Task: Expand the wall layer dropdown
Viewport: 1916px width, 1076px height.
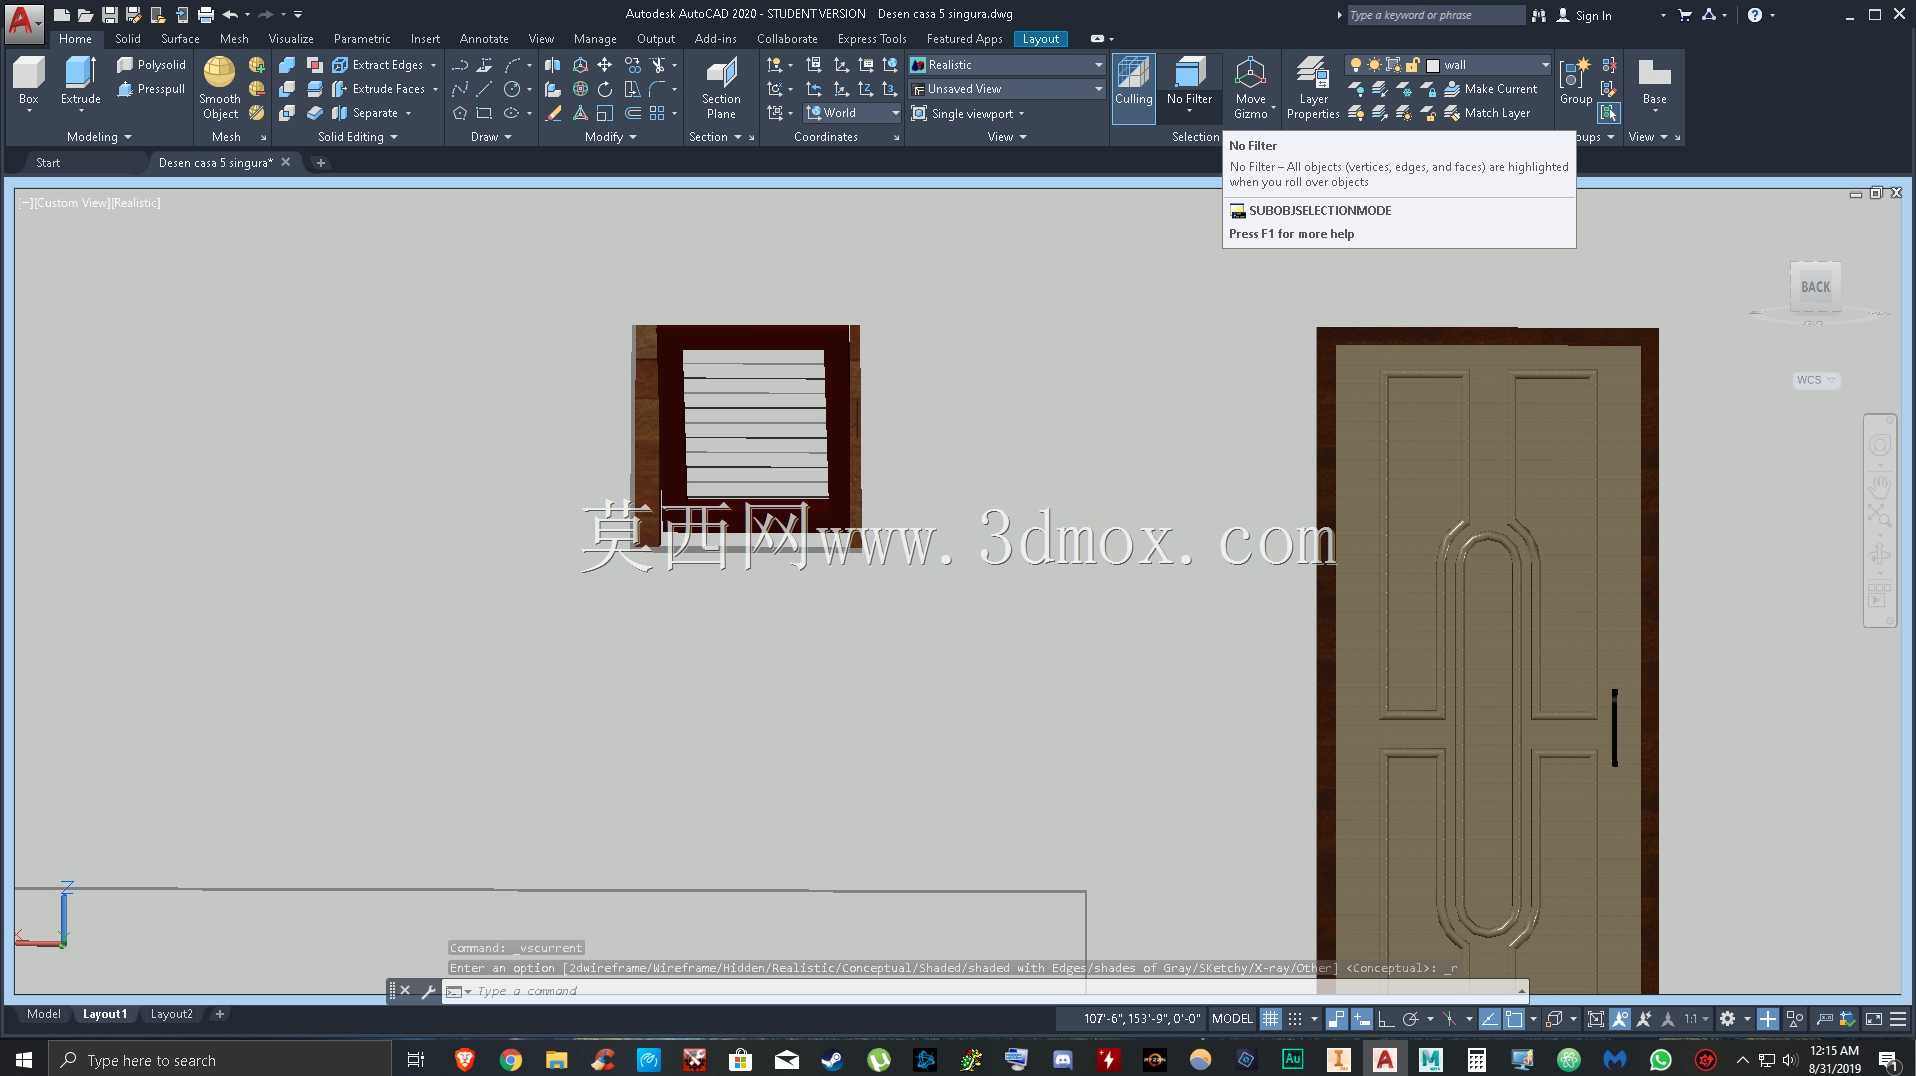Action: click(x=1545, y=65)
